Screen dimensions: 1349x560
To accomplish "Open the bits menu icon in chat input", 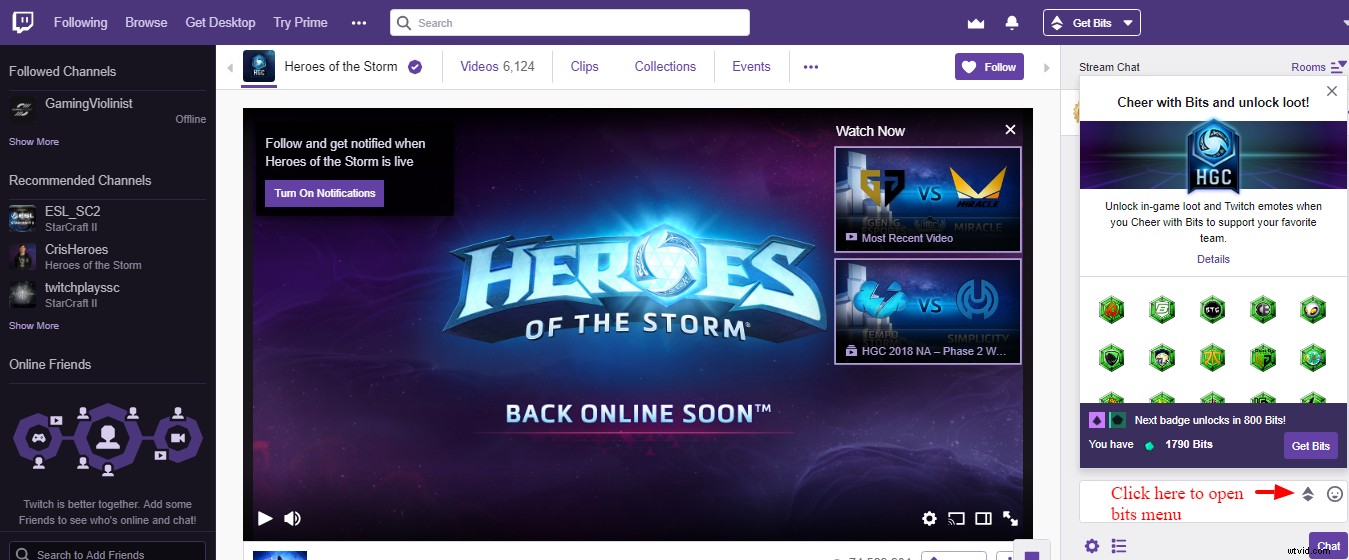I will tap(1307, 493).
